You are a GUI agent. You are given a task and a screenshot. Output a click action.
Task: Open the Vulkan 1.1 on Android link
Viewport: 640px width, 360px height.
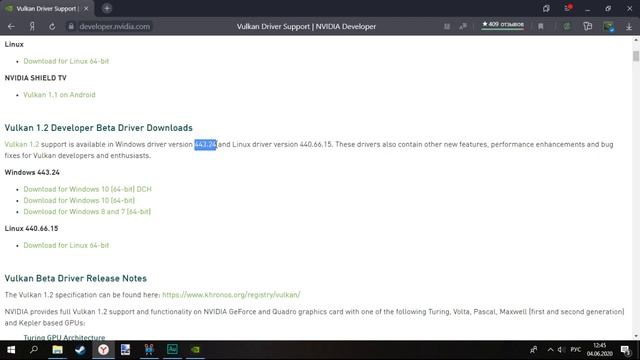pyautogui.click(x=59, y=95)
